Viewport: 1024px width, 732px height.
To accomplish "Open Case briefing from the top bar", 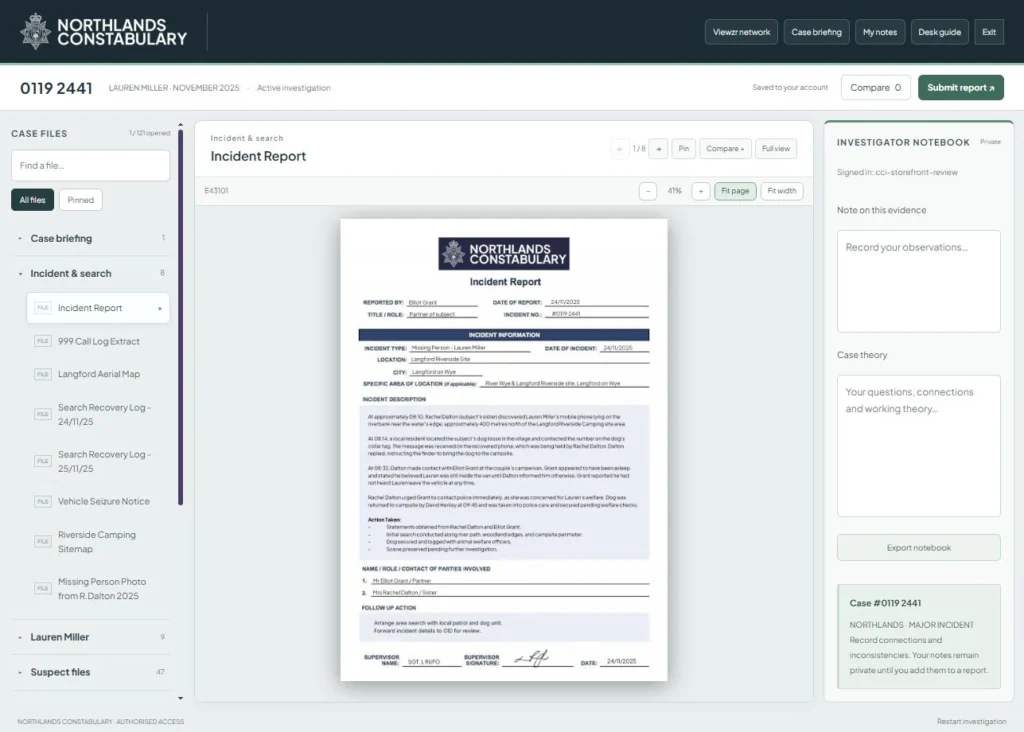I will (x=816, y=32).
